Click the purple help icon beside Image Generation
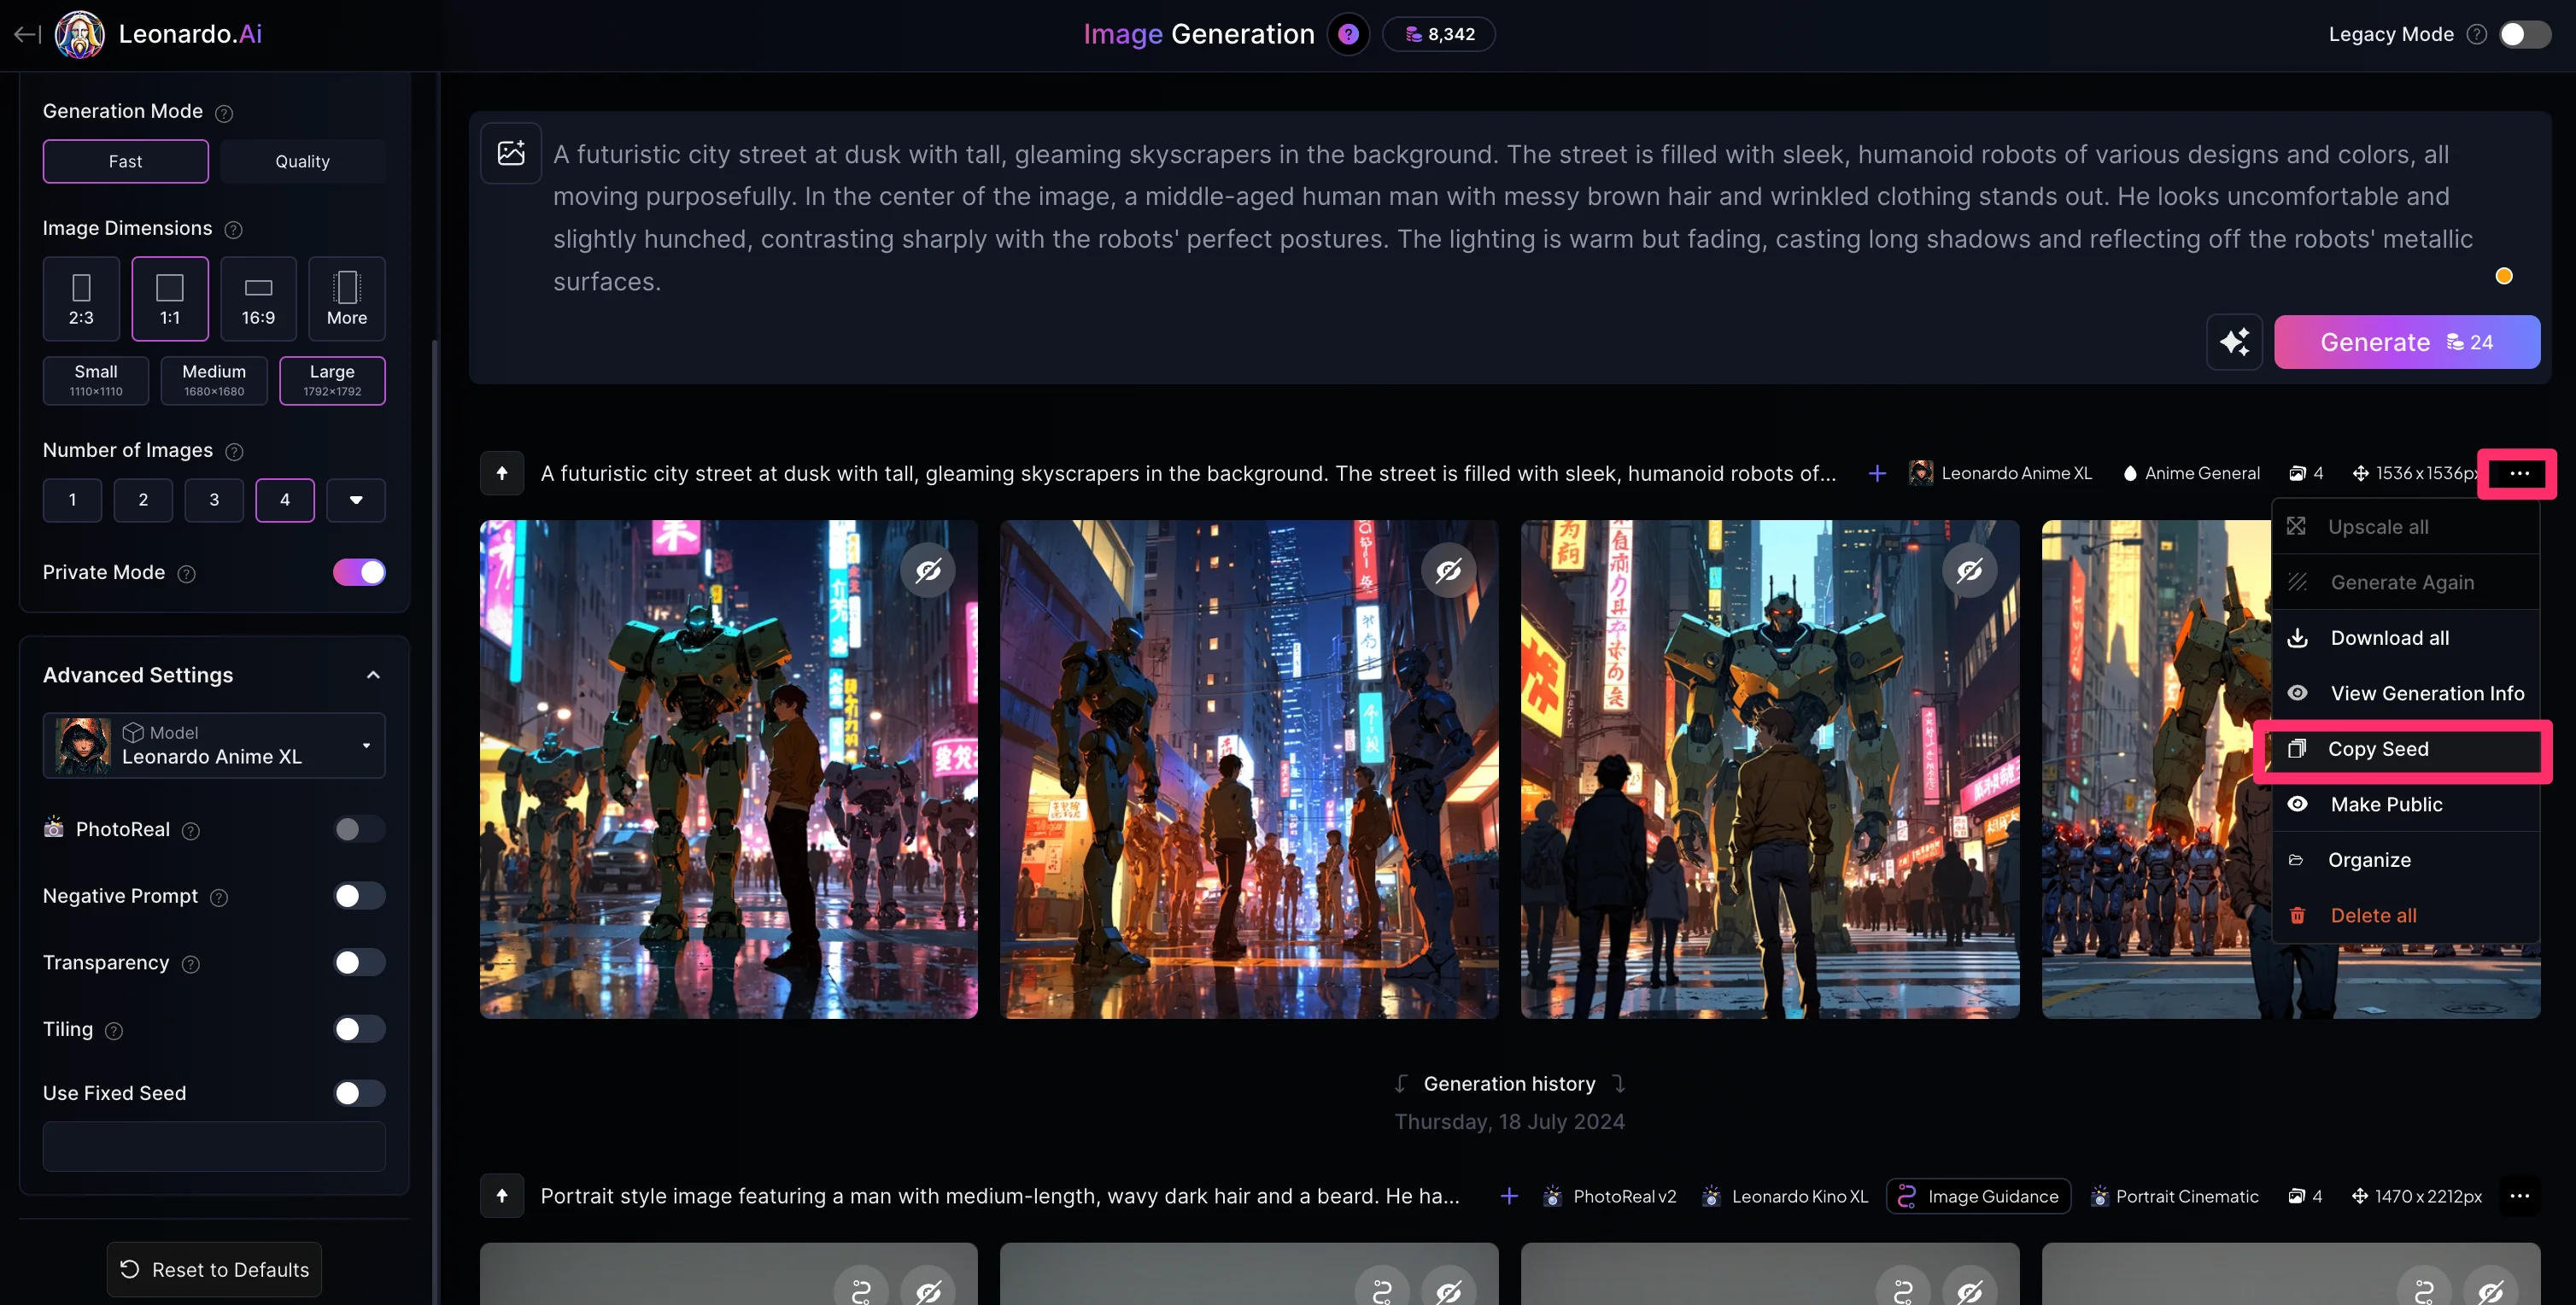Screen dimensions: 2576x1305 1348,34
